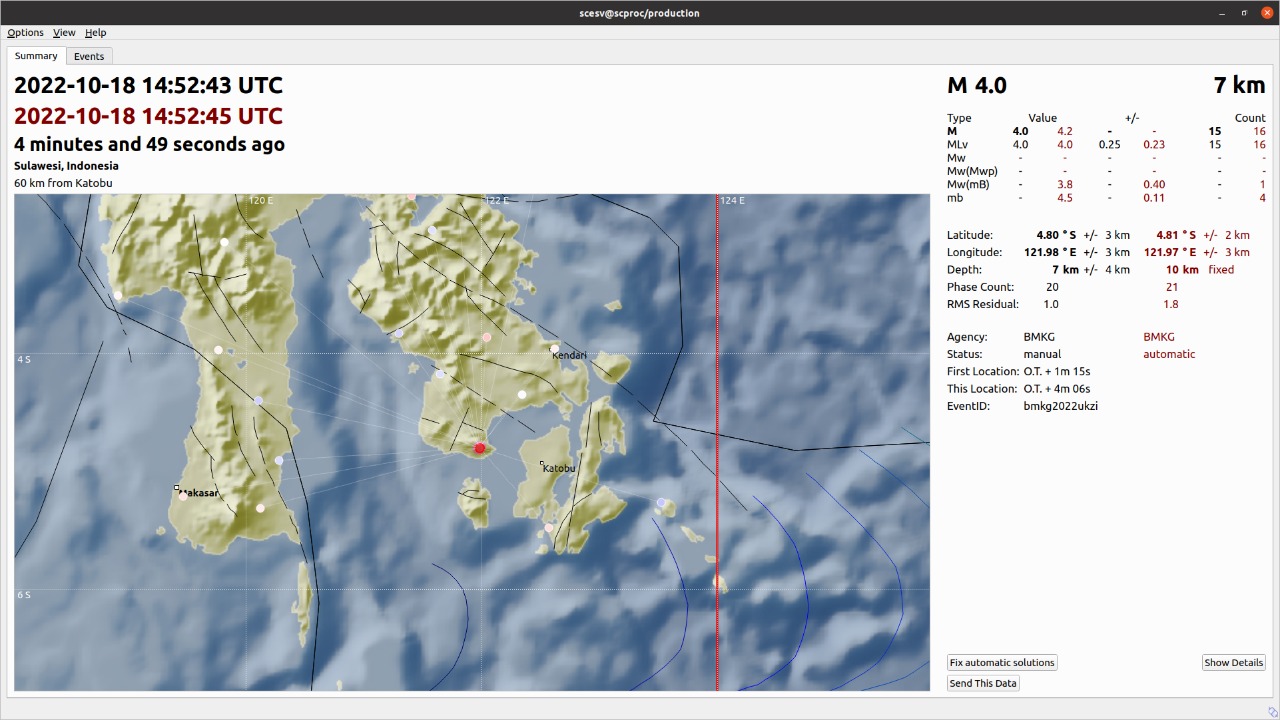This screenshot has width=1280, height=720.
Task: Minimize the scesv window
Action: click(1222, 13)
